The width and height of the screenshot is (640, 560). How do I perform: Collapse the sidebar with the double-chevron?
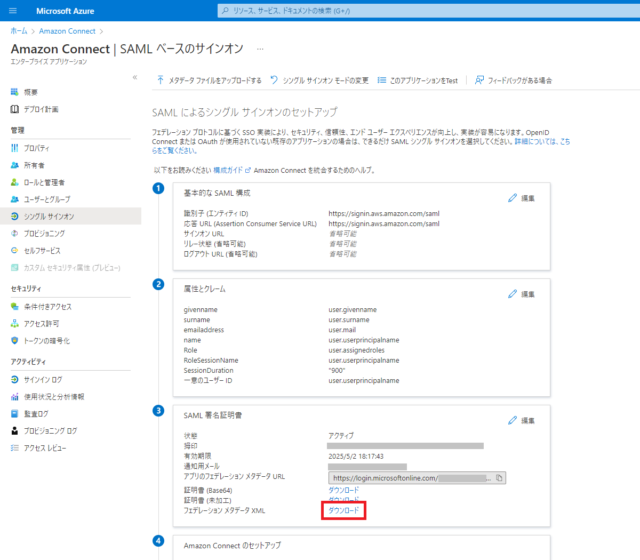[135, 77]
